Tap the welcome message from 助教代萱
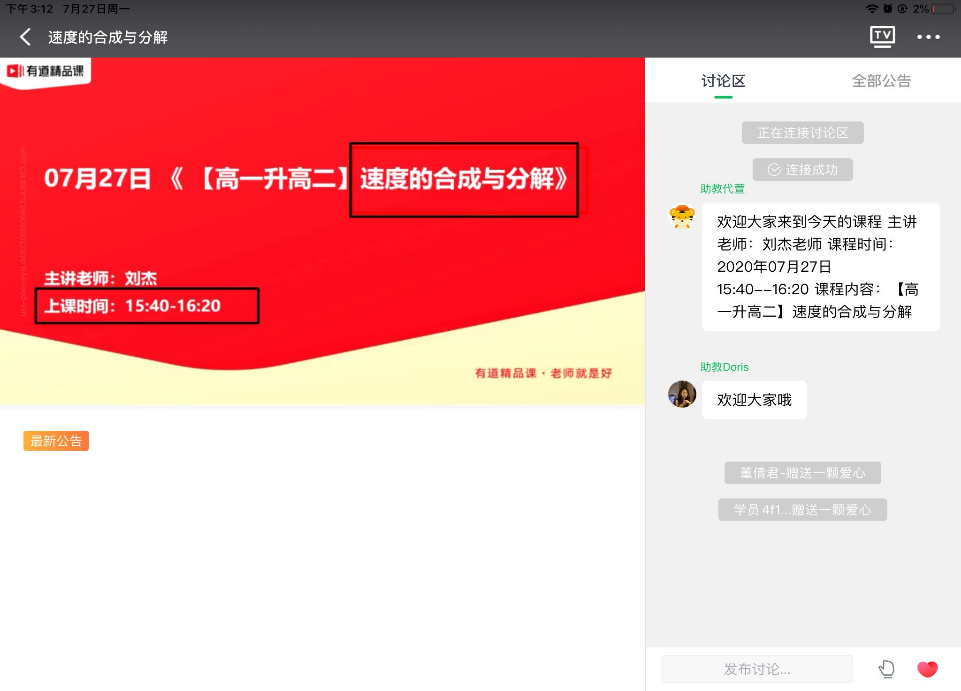The image size is (961, 691). pos(820,266)
